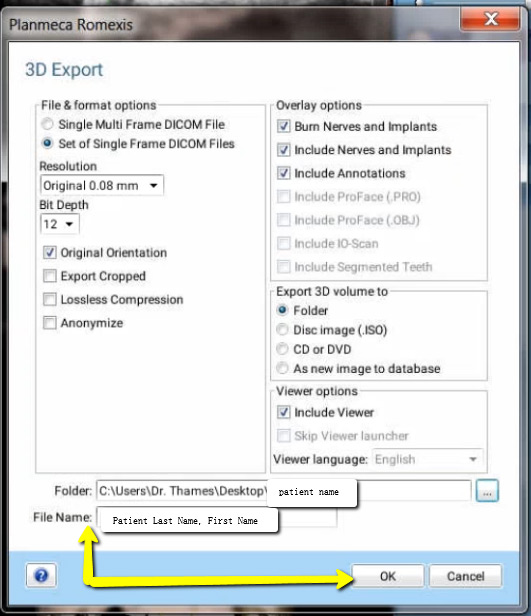Open the Resolution dropdown
Screen dimensions: 531x616
pyautogui.click(x=102, y=185)
